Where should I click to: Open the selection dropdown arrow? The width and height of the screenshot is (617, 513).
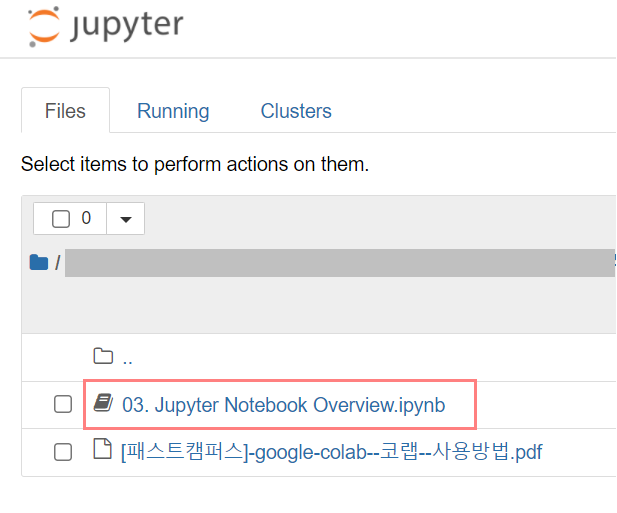click(126, 219)
